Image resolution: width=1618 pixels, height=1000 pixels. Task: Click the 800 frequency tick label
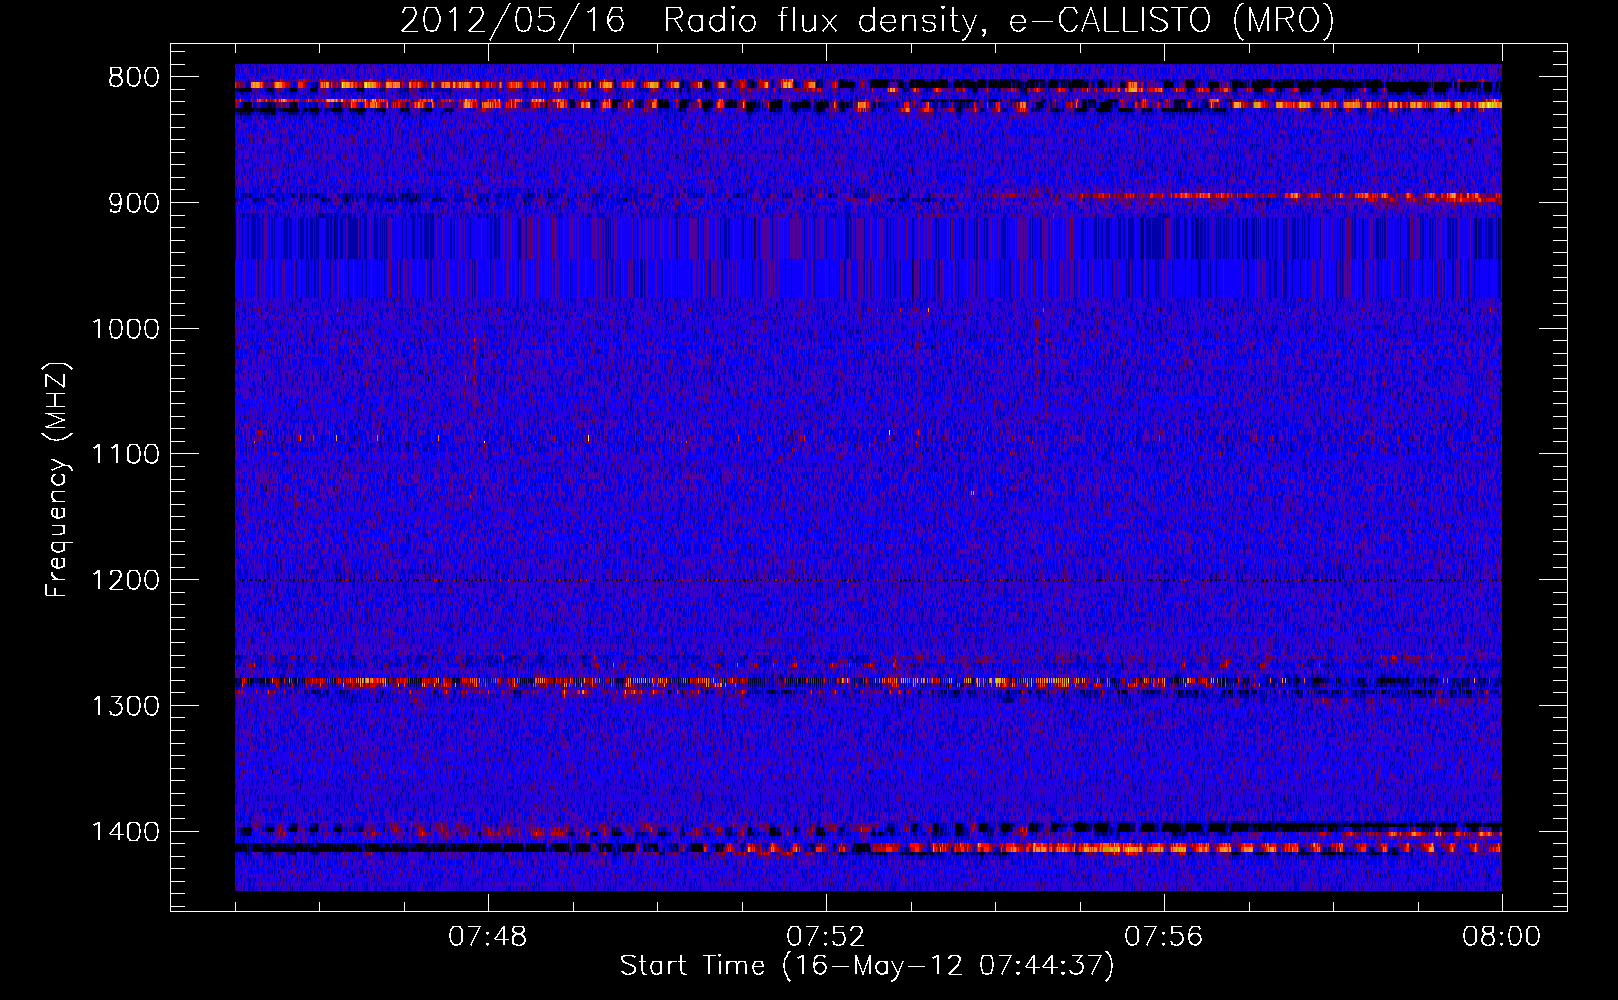[x=133, y=78]
